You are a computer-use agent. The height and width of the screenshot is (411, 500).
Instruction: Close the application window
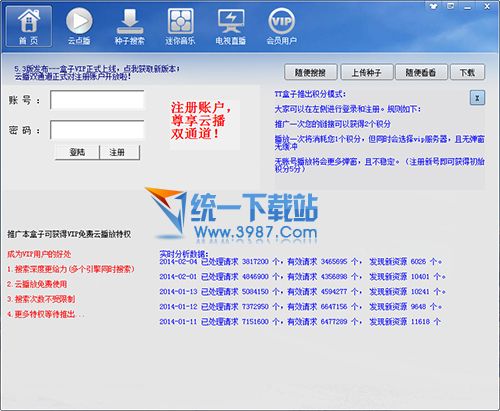coord(487,6)
